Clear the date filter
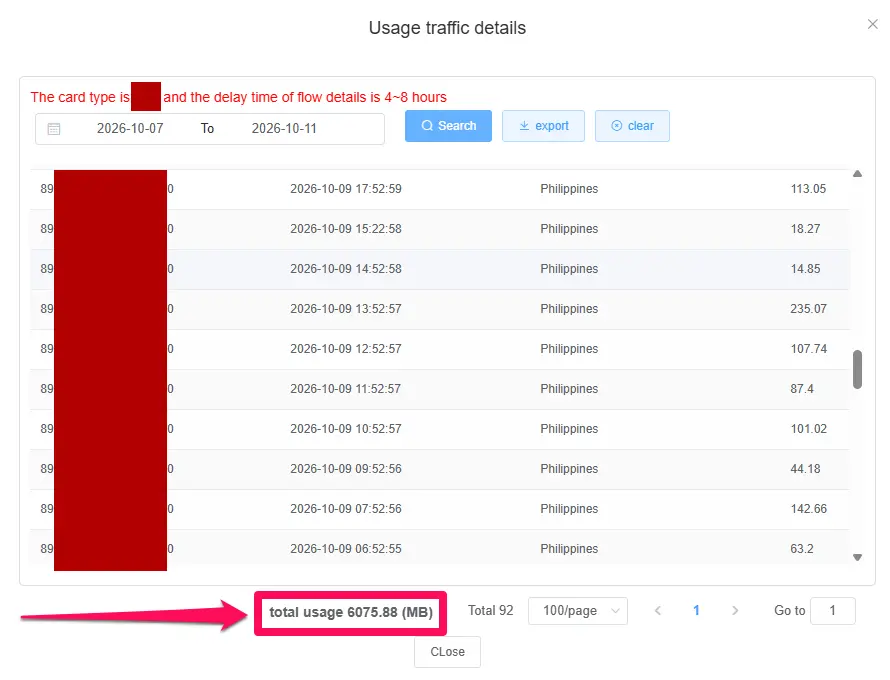 click(x=632, y=126)
